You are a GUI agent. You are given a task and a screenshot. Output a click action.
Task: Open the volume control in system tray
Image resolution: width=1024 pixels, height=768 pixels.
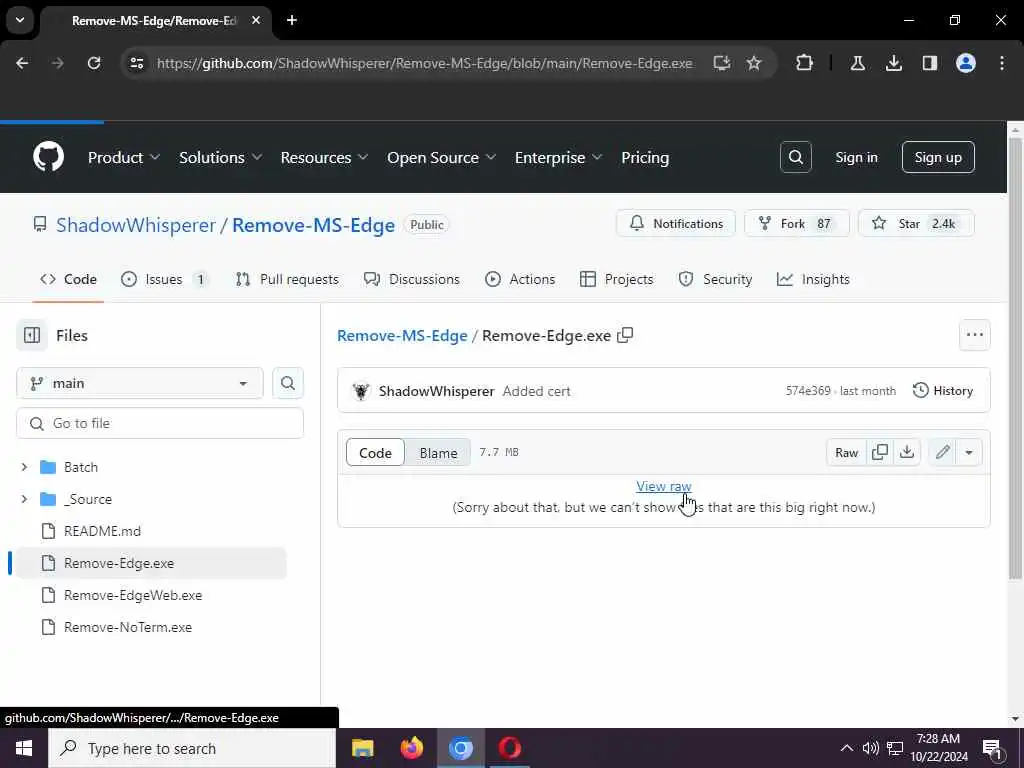click(x=870, y=748)
